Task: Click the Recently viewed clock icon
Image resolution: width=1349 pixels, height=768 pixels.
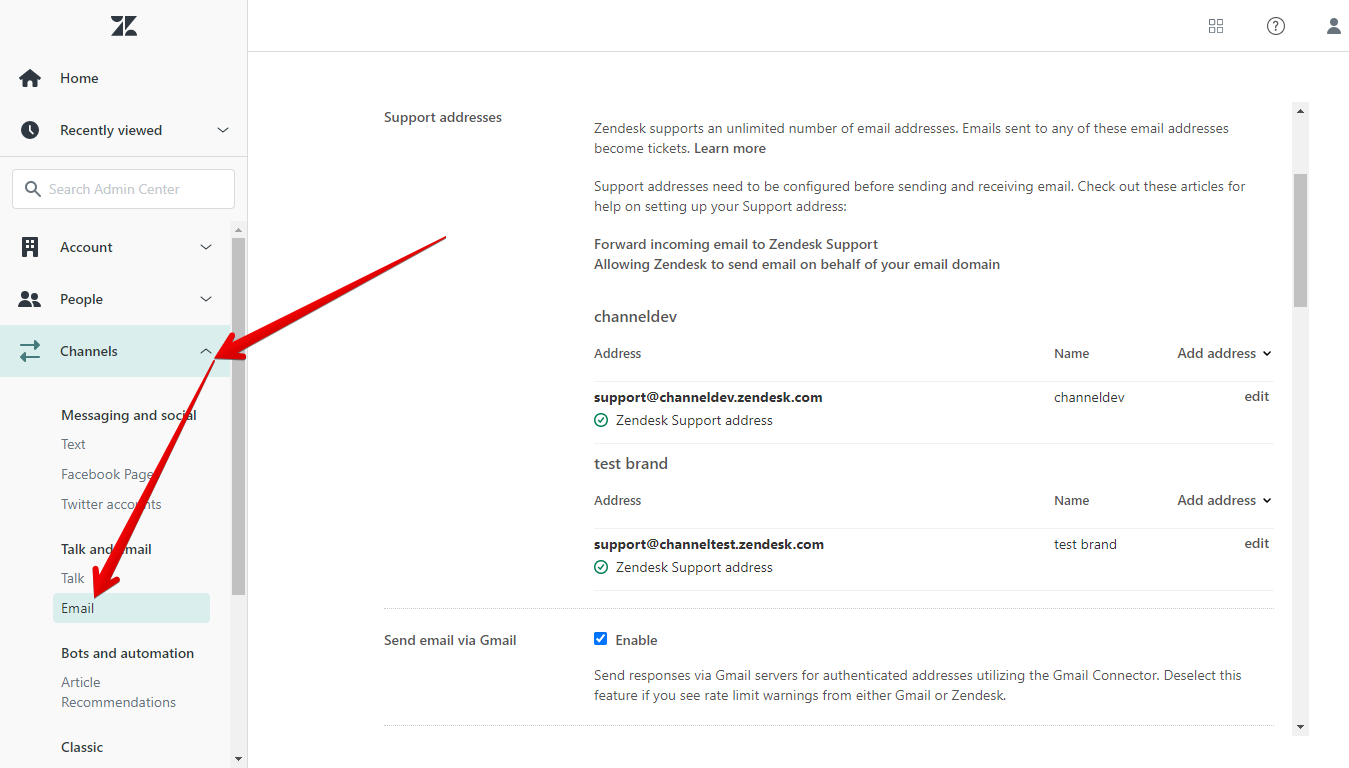Action: [x=30, y=130]
